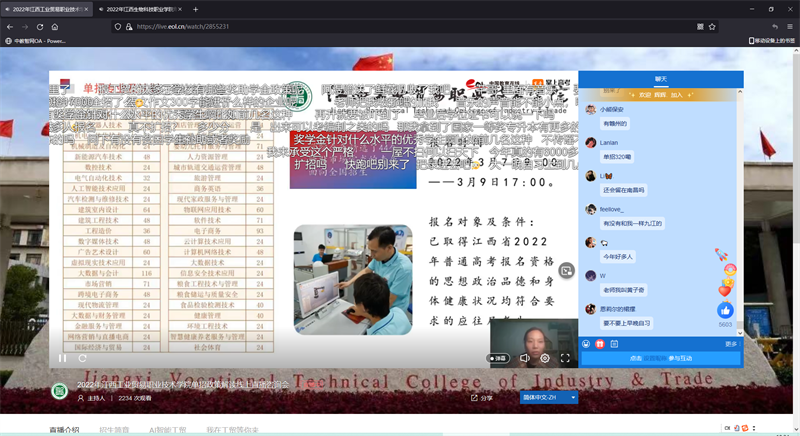Click the presenter webcam thumbnail
This screenshot has width=800, height=436.
[534, 343]
